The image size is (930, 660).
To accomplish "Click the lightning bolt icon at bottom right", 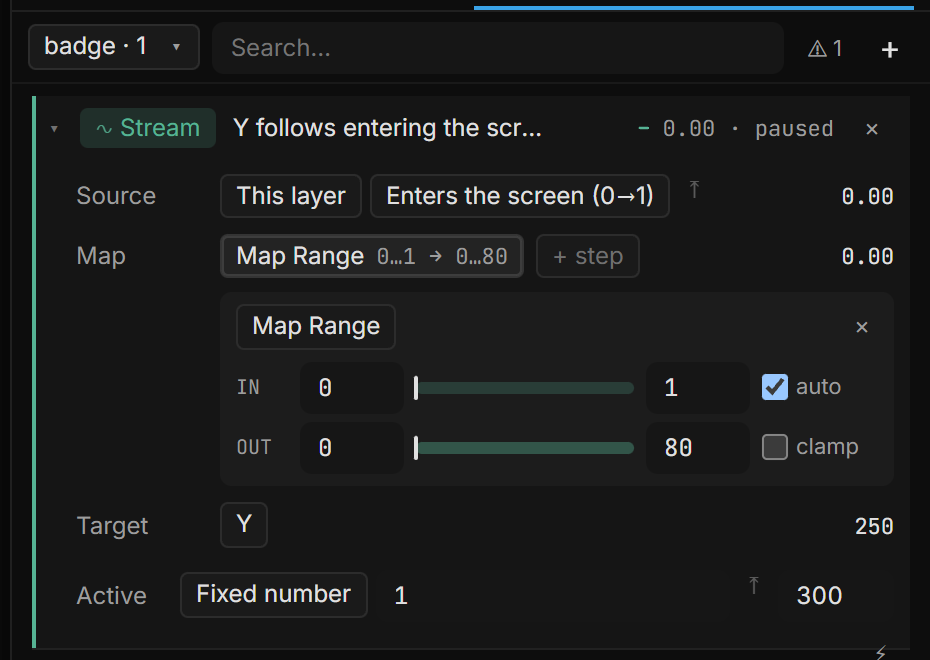I will [x=881, y=652].
